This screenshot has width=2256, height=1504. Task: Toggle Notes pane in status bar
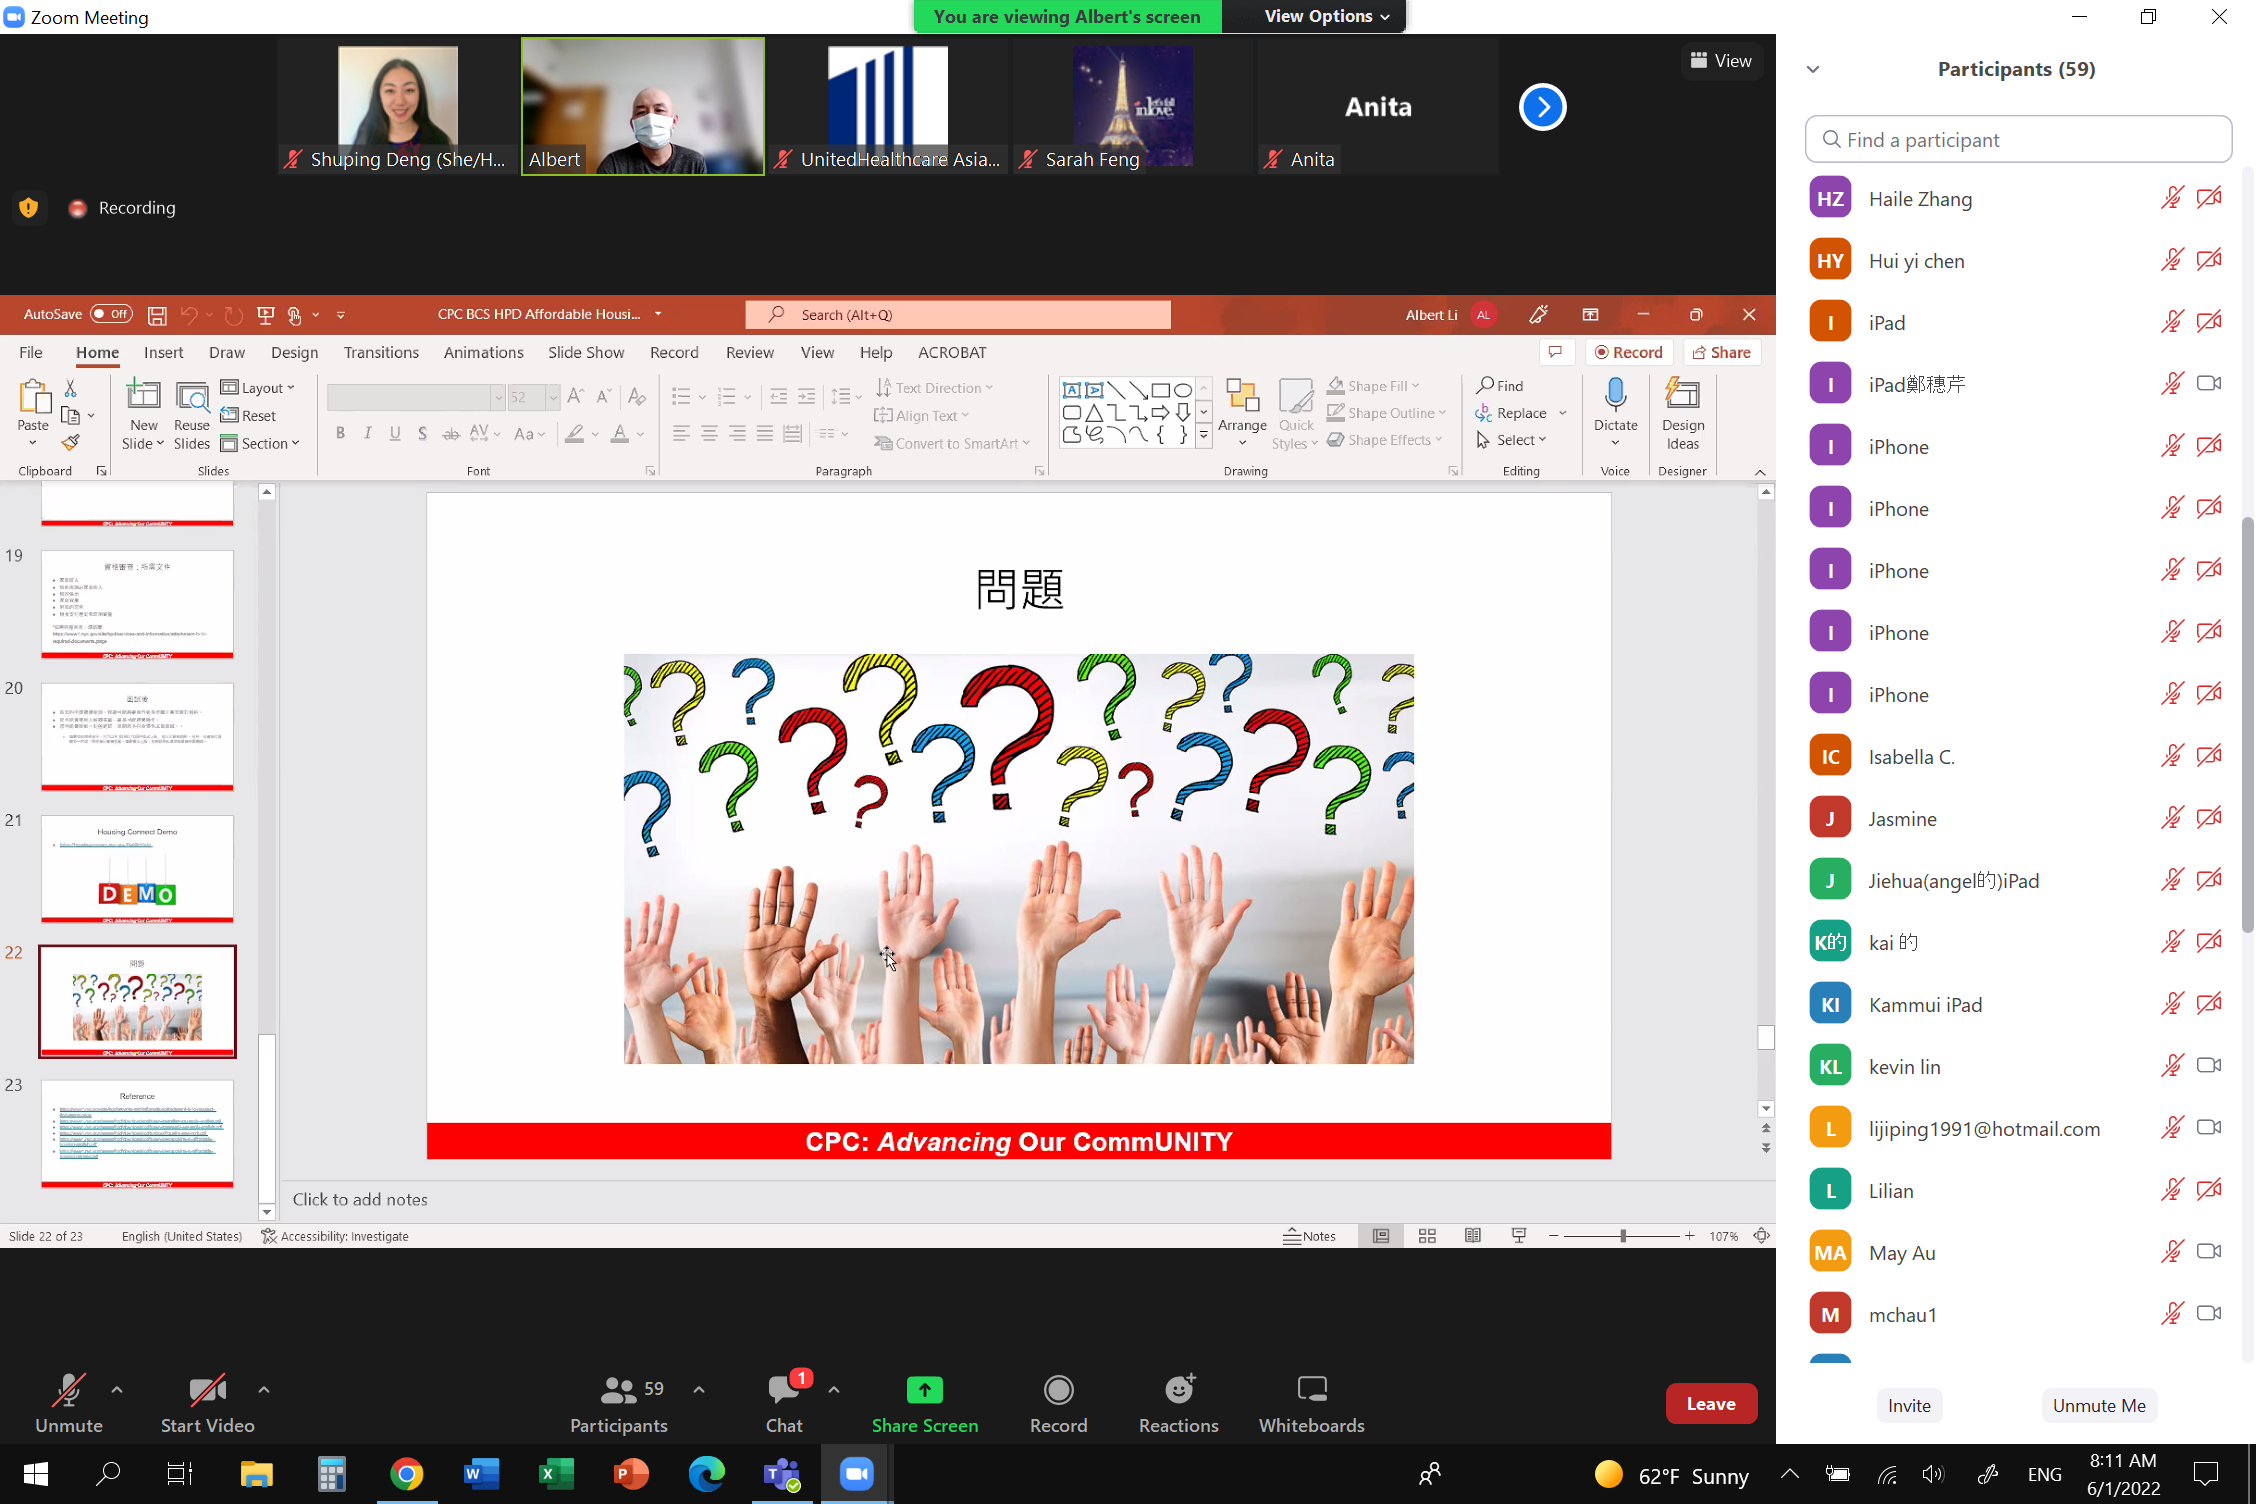[1310, 1236]
